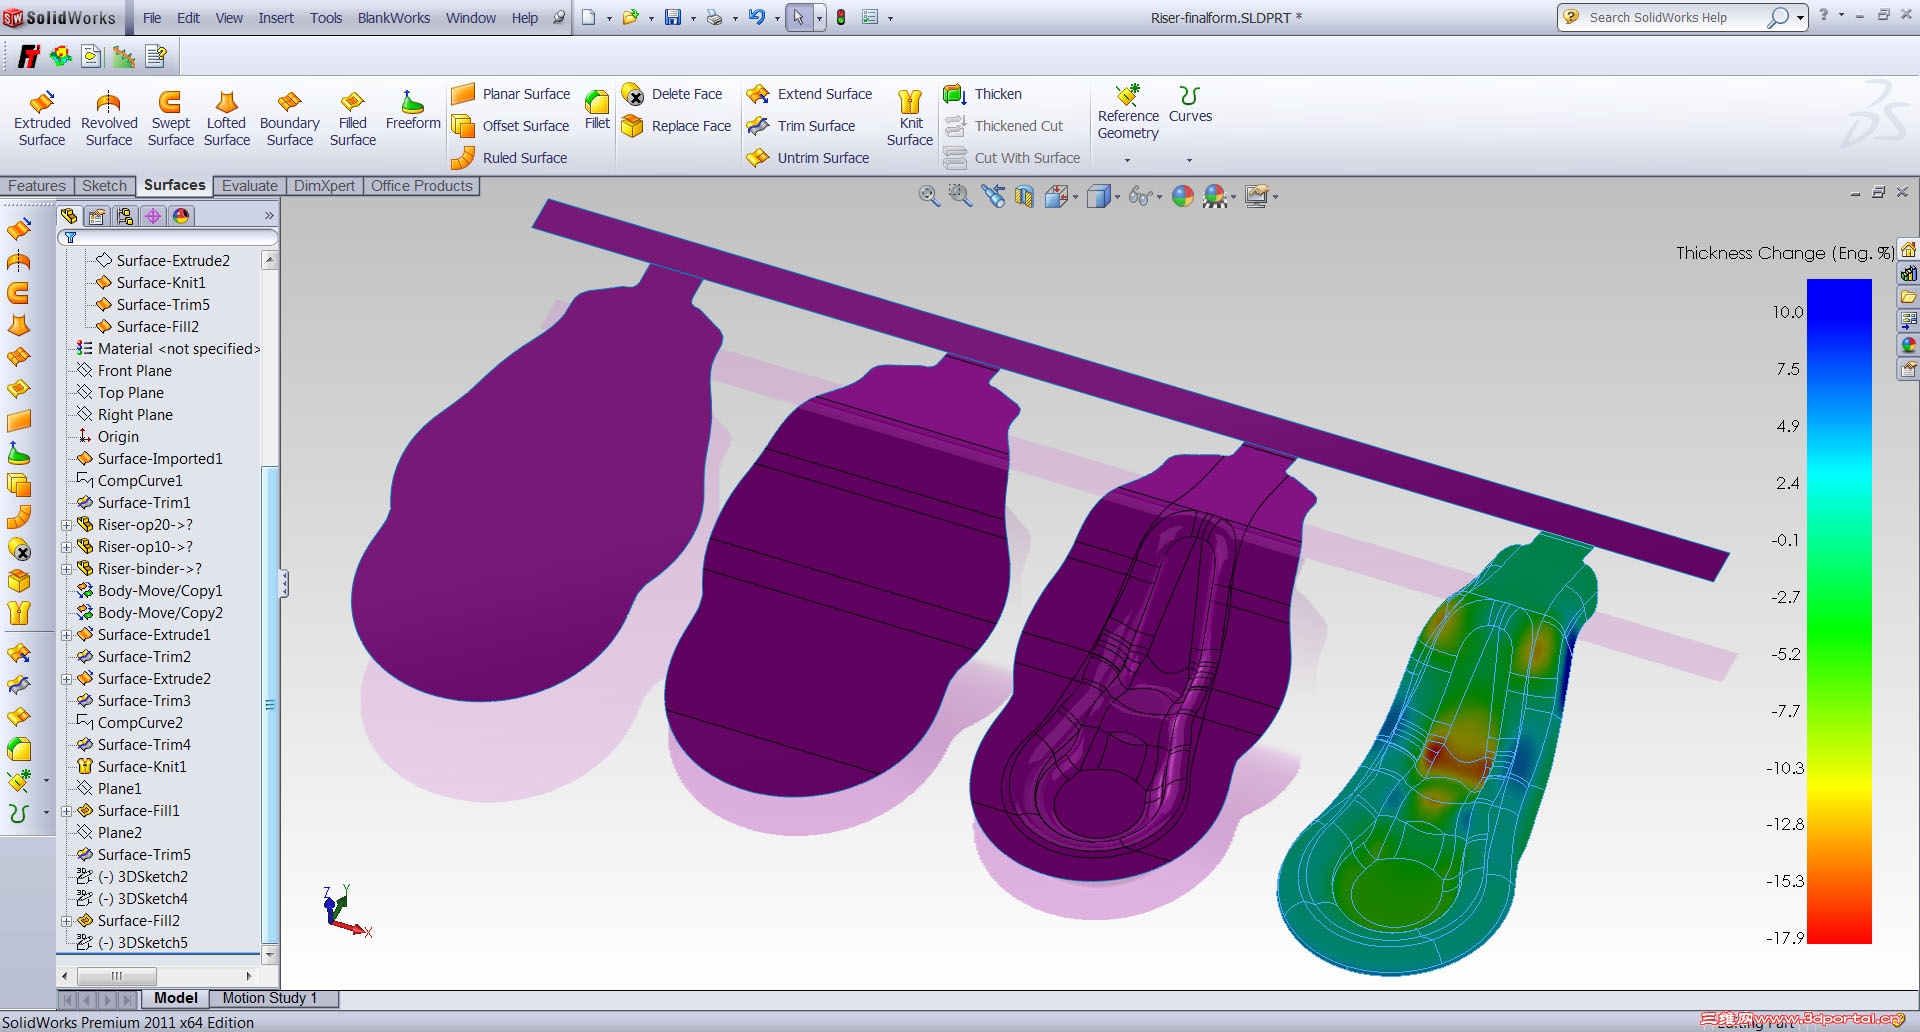The width and height of the screenshot is (1920, 1032).
Task: Click the Print icon
Action: [714, 18]
